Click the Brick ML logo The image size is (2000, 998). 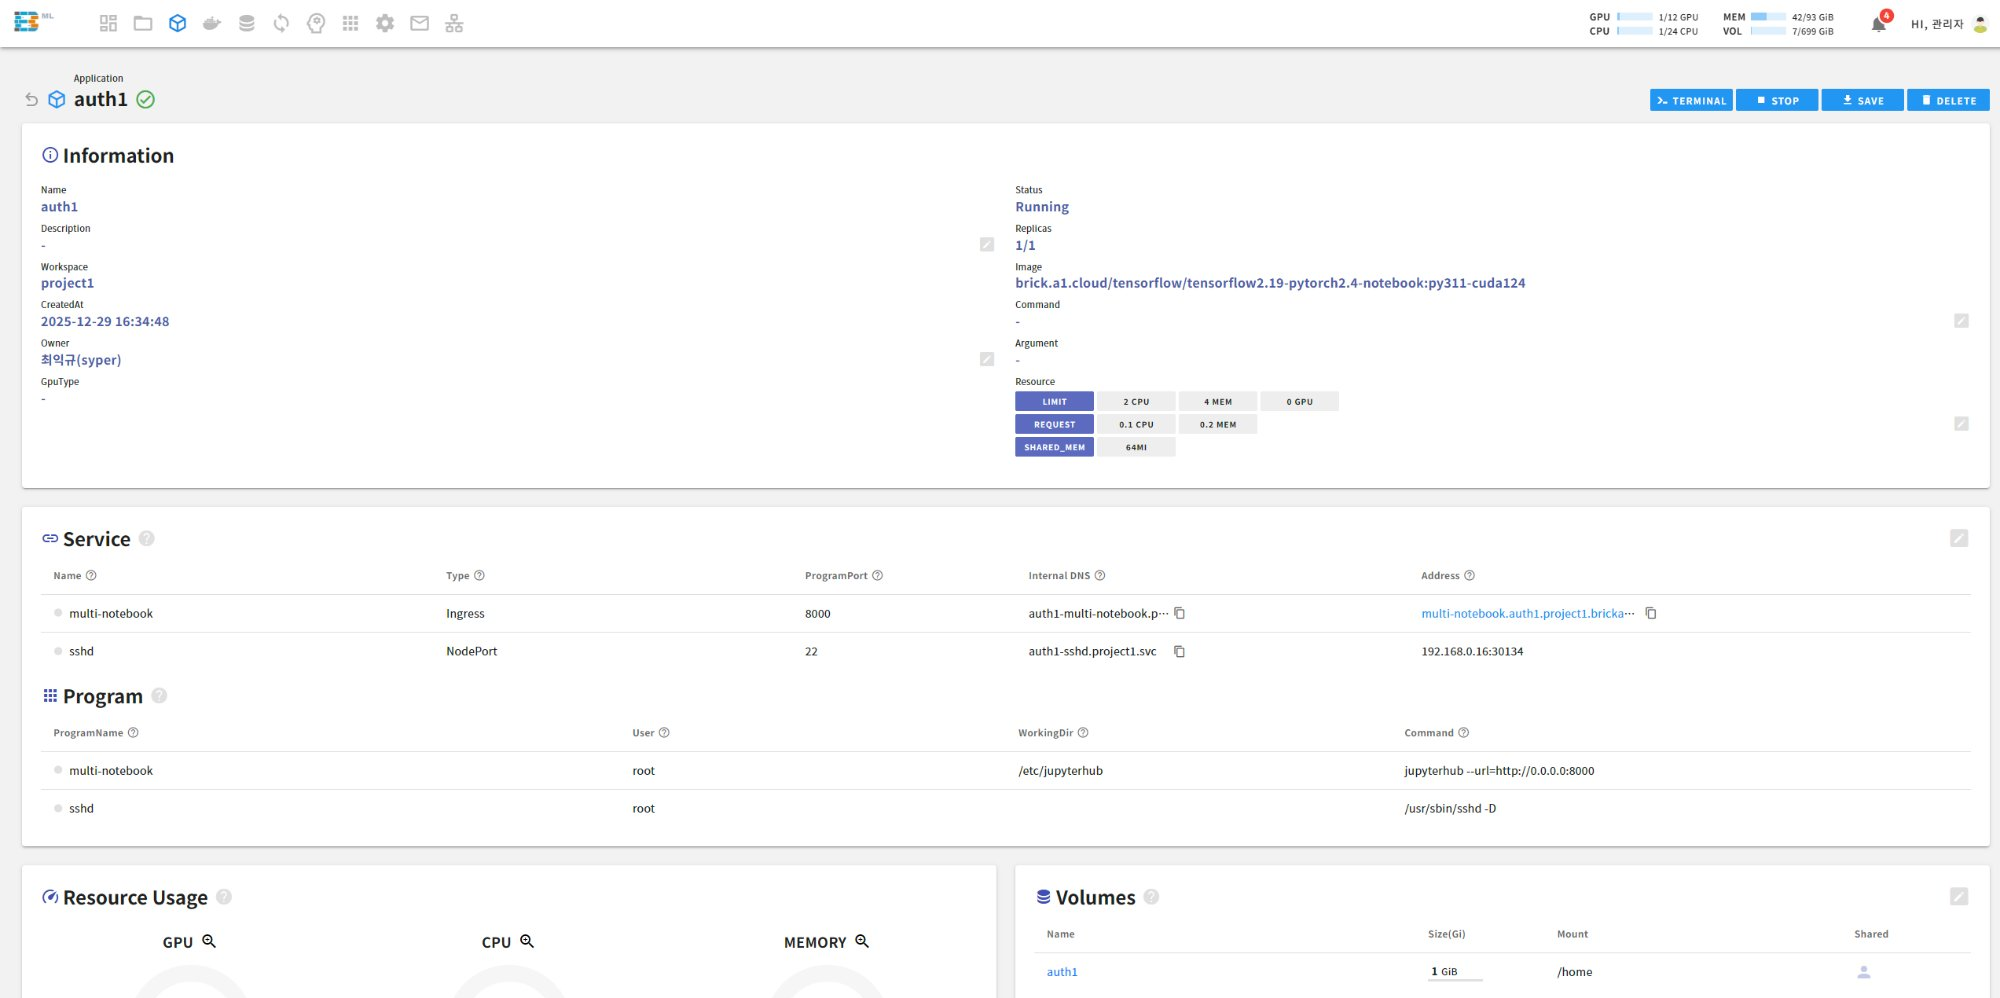33,22
